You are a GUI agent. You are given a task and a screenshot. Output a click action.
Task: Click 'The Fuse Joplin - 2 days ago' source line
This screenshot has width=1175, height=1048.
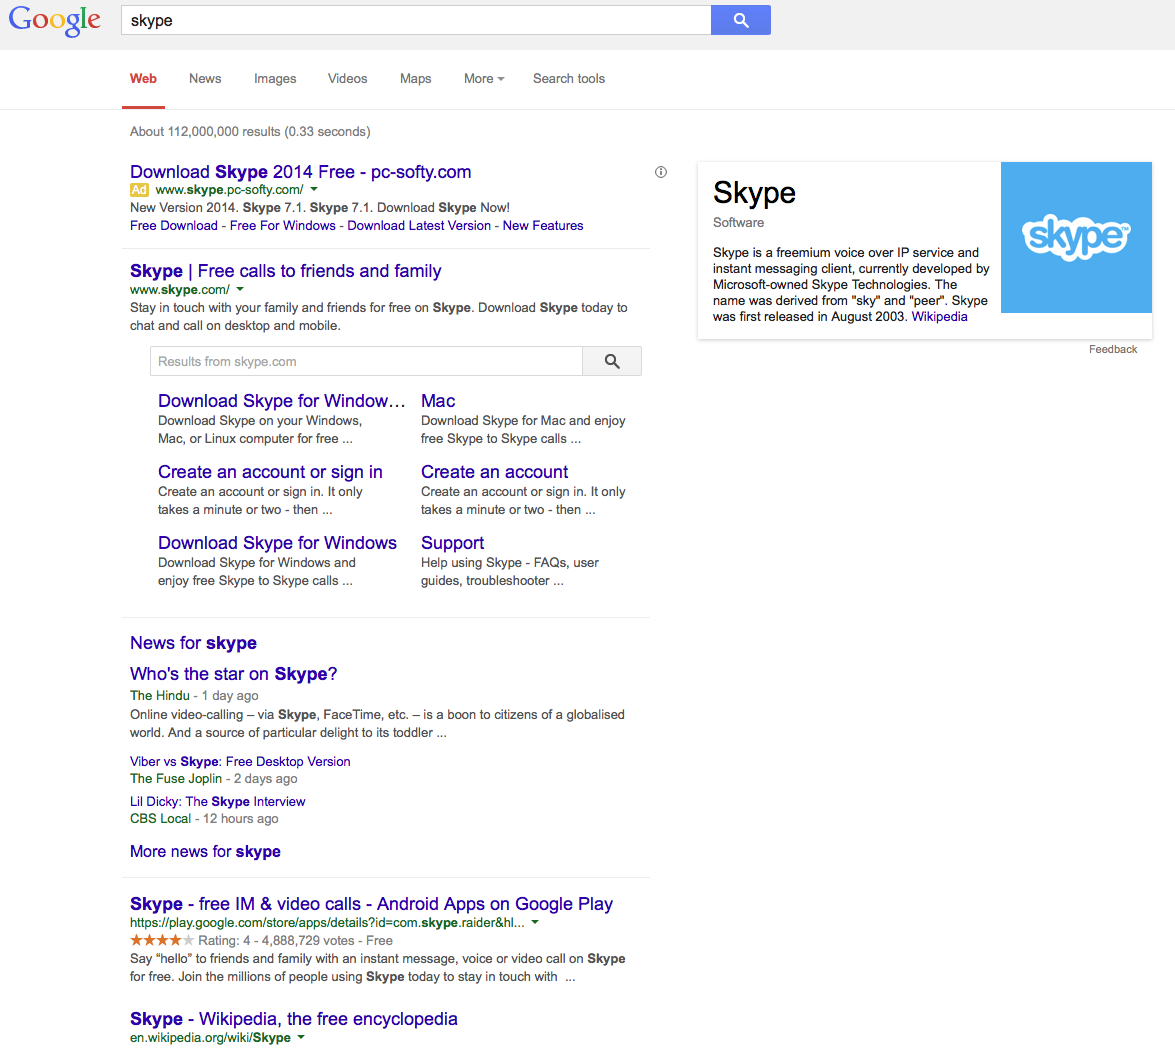coord(214,778)
